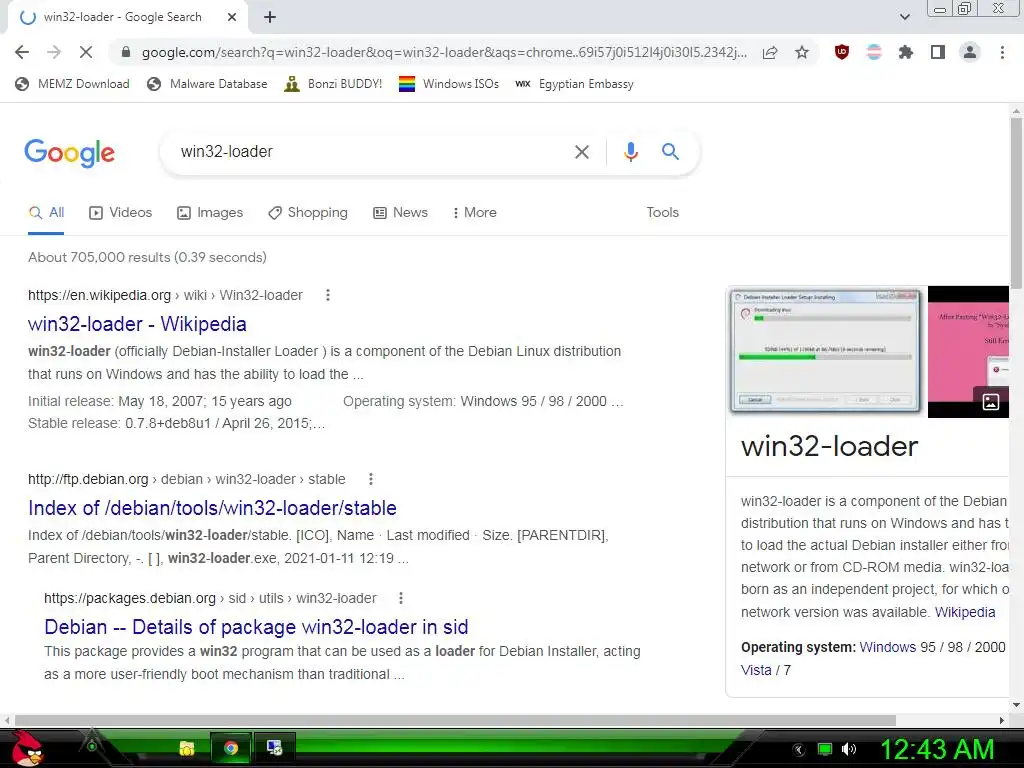Open options for the Wikipedia result
This screenshot has height=768, width=1024.
(x=328, y=295)
